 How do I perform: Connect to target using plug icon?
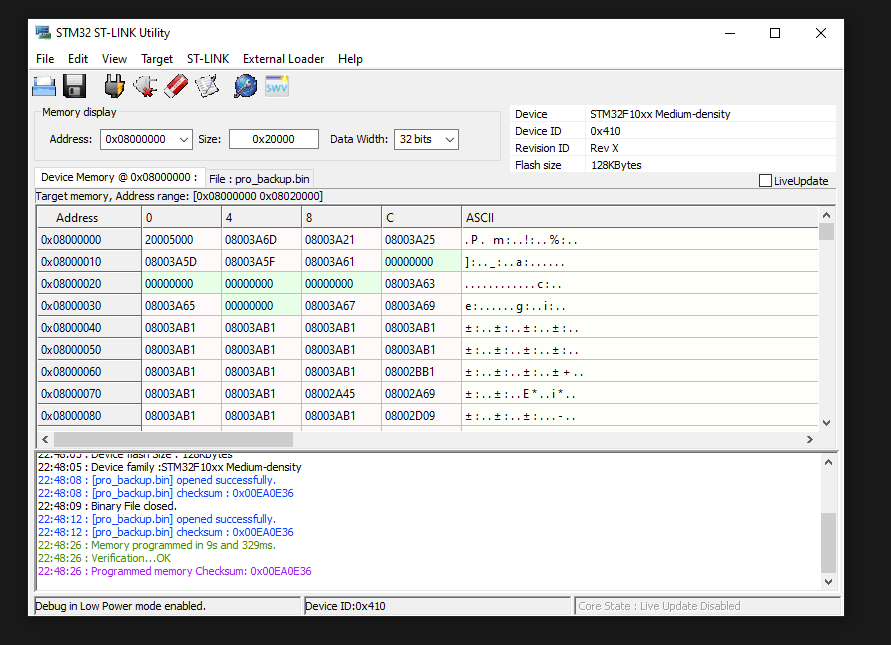tap(114, 86)
